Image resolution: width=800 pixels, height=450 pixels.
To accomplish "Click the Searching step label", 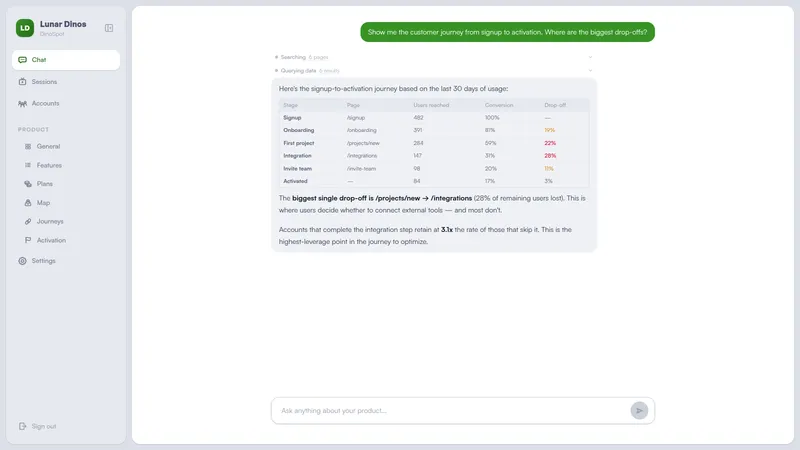I will click(293, 57).
